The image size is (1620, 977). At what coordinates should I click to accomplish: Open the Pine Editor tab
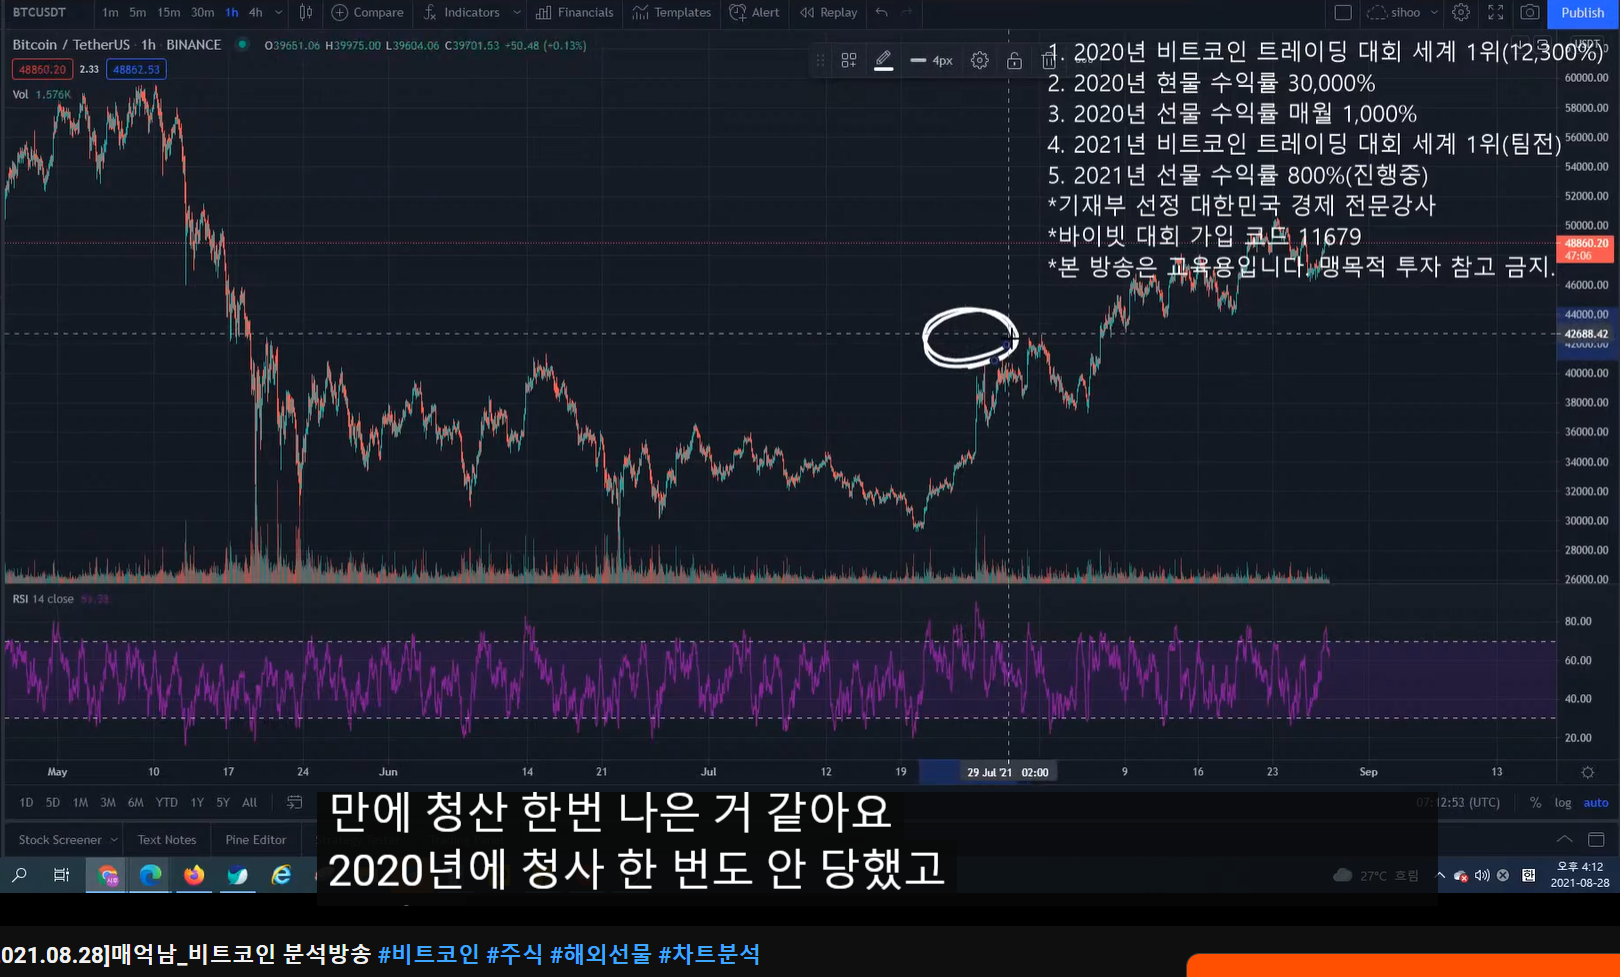256,839
